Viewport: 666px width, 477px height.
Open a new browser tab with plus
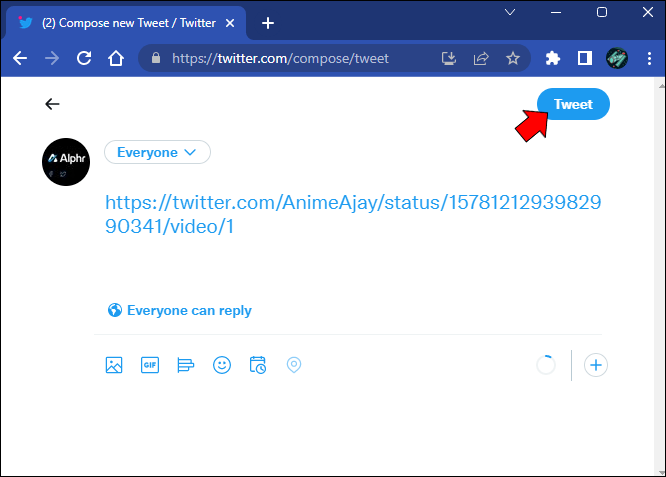pos(268,23)
